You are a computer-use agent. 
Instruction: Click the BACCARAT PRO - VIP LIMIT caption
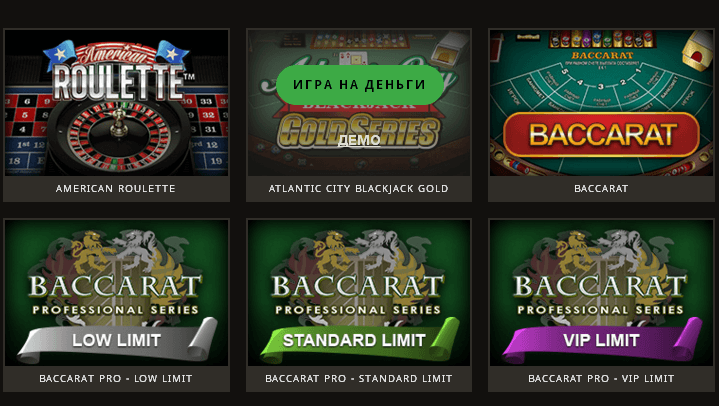tap(601, 379)
